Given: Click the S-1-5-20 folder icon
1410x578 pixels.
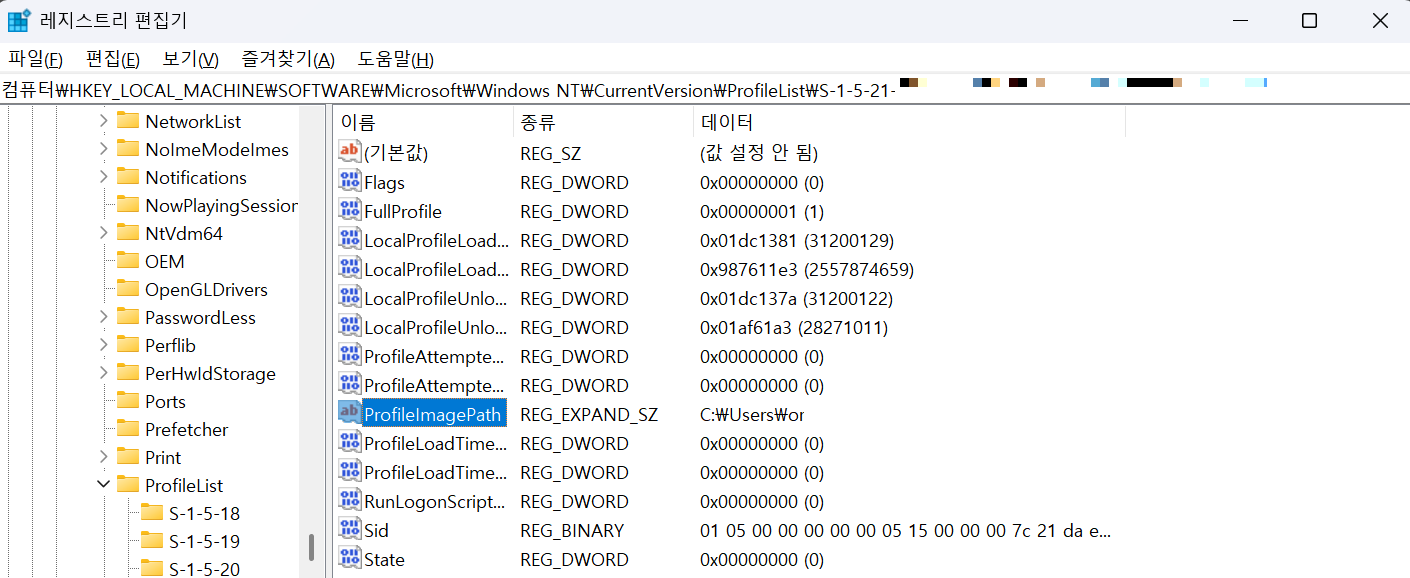Looking at the screenshot, I should tap(152, 569).
